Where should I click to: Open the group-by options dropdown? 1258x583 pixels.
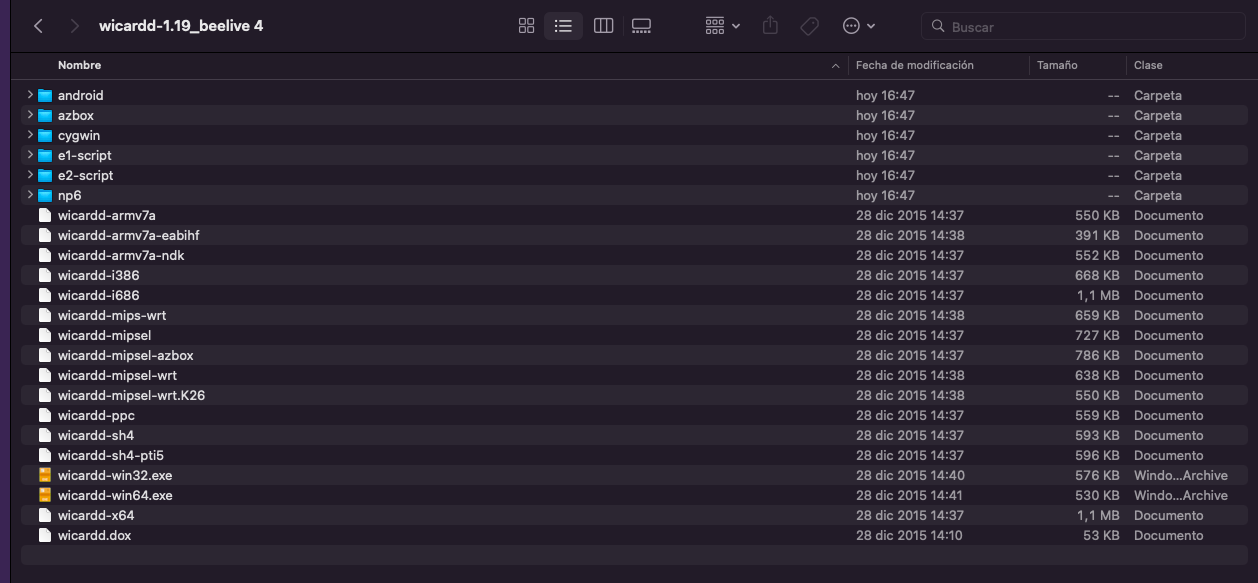pos(722,26)
